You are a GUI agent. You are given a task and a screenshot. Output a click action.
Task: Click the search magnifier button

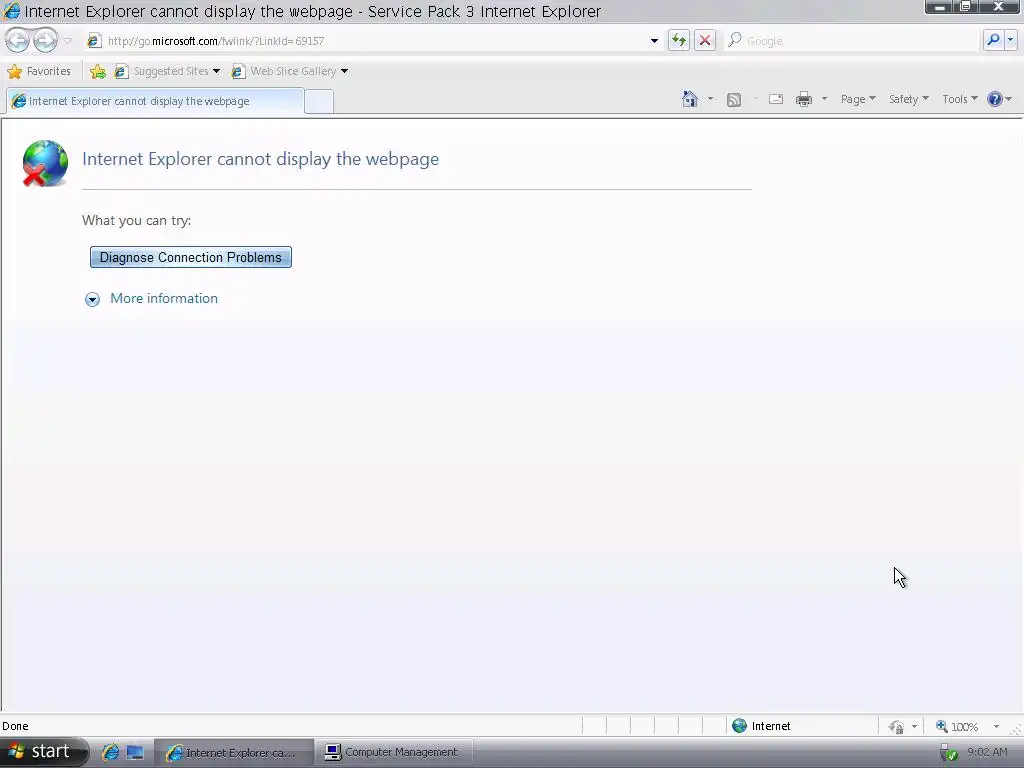(993, 40)
